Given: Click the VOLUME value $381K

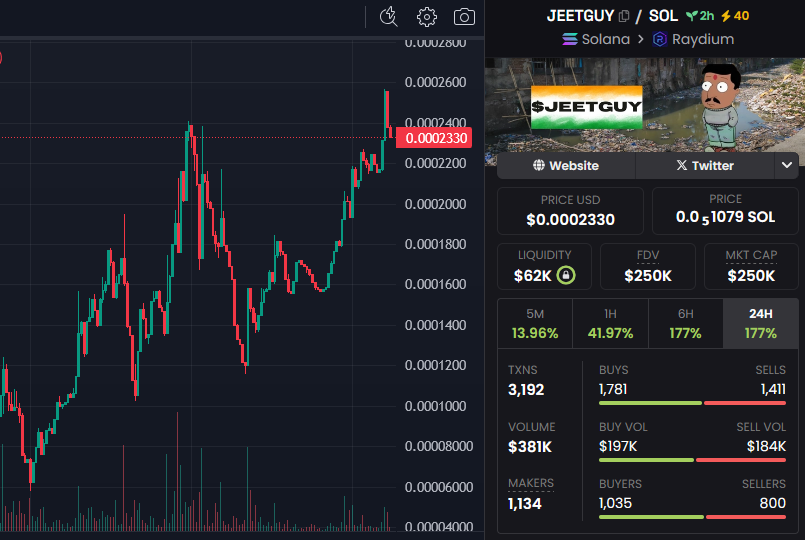Looking at the screenshot, I should pyautogui.click(x=530, y=447).
